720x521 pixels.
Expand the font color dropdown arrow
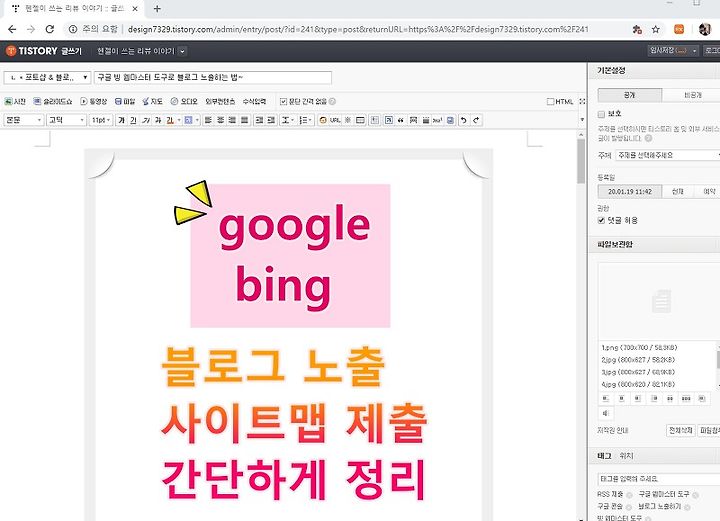point(179,120)
